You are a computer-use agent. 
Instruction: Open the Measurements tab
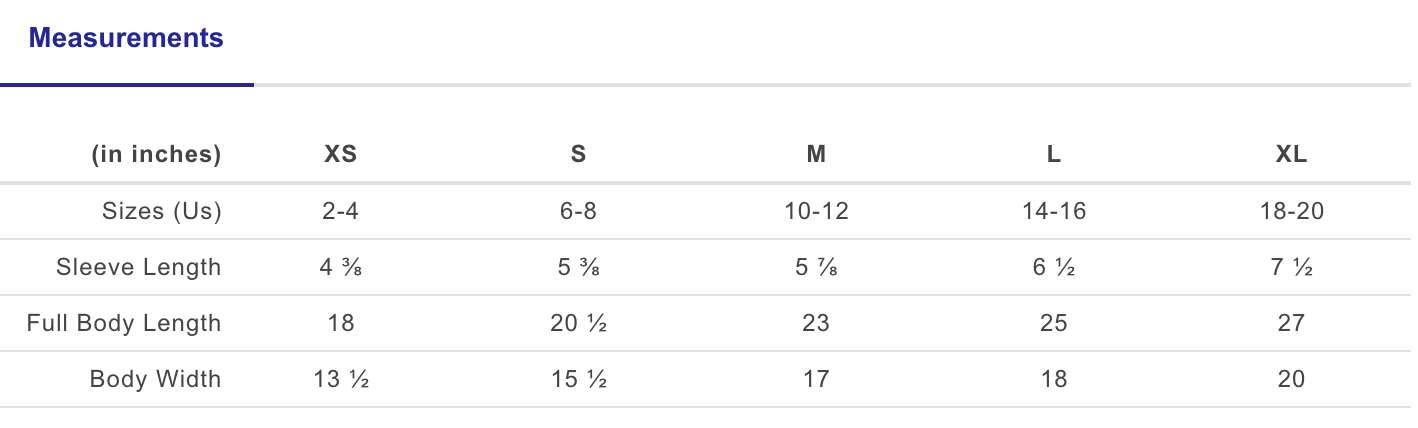pyautogui.click(x=126, y=39)
